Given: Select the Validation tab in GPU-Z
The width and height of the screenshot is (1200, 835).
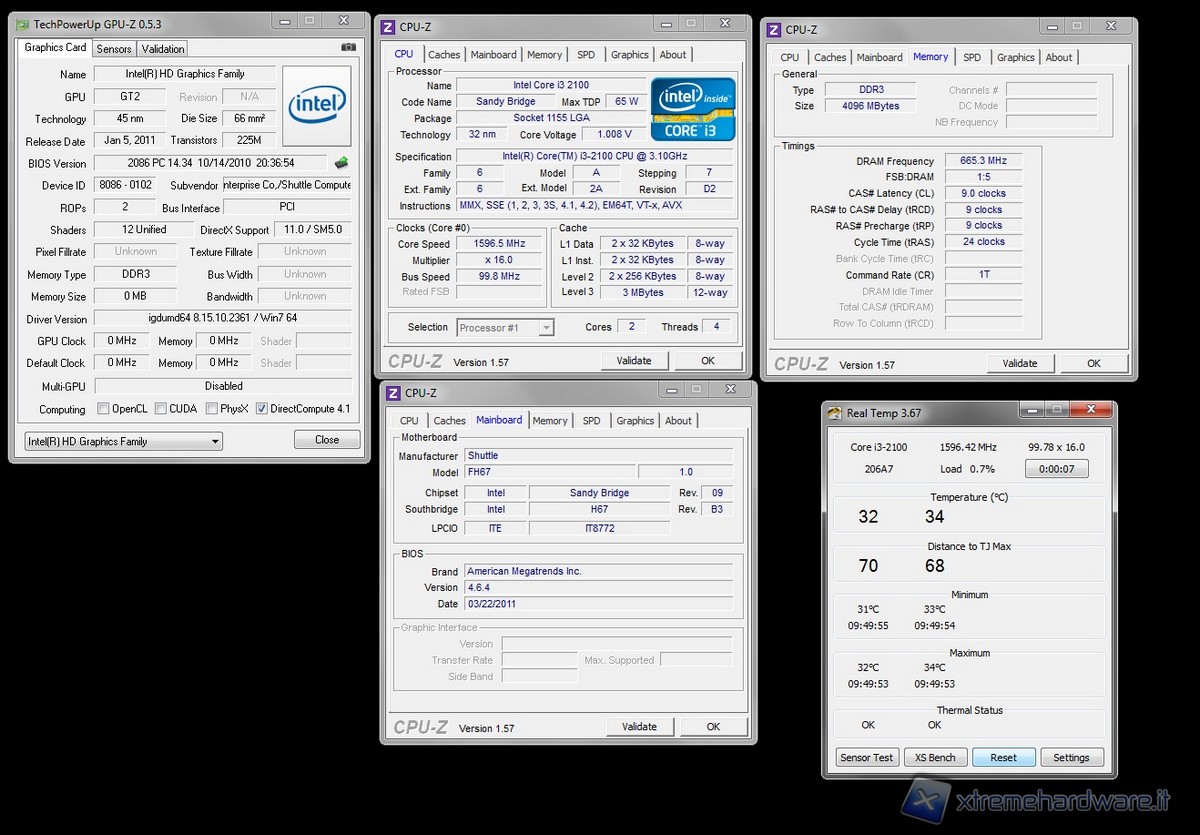Looking at the screenshot, I should coord(163,49).
